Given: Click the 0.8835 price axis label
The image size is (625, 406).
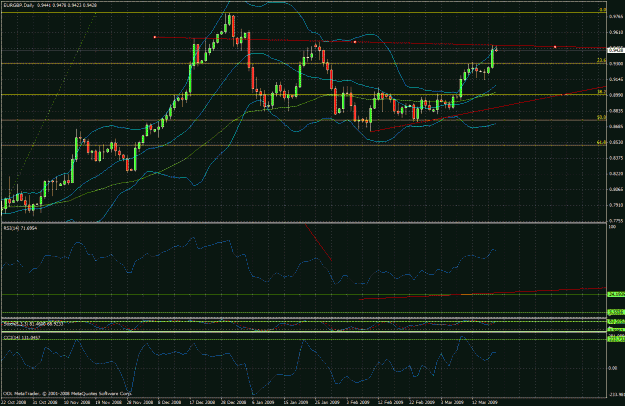Looking at the screenshot, I should point(616,111).
